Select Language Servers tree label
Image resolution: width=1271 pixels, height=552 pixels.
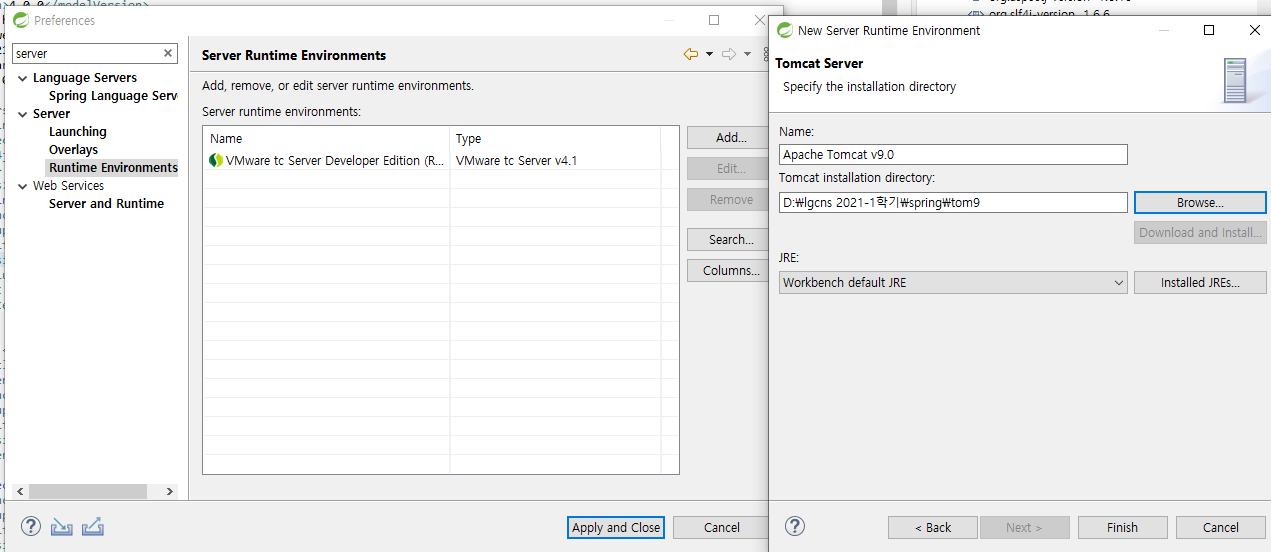pyautogui.click(x=85, y=78)
